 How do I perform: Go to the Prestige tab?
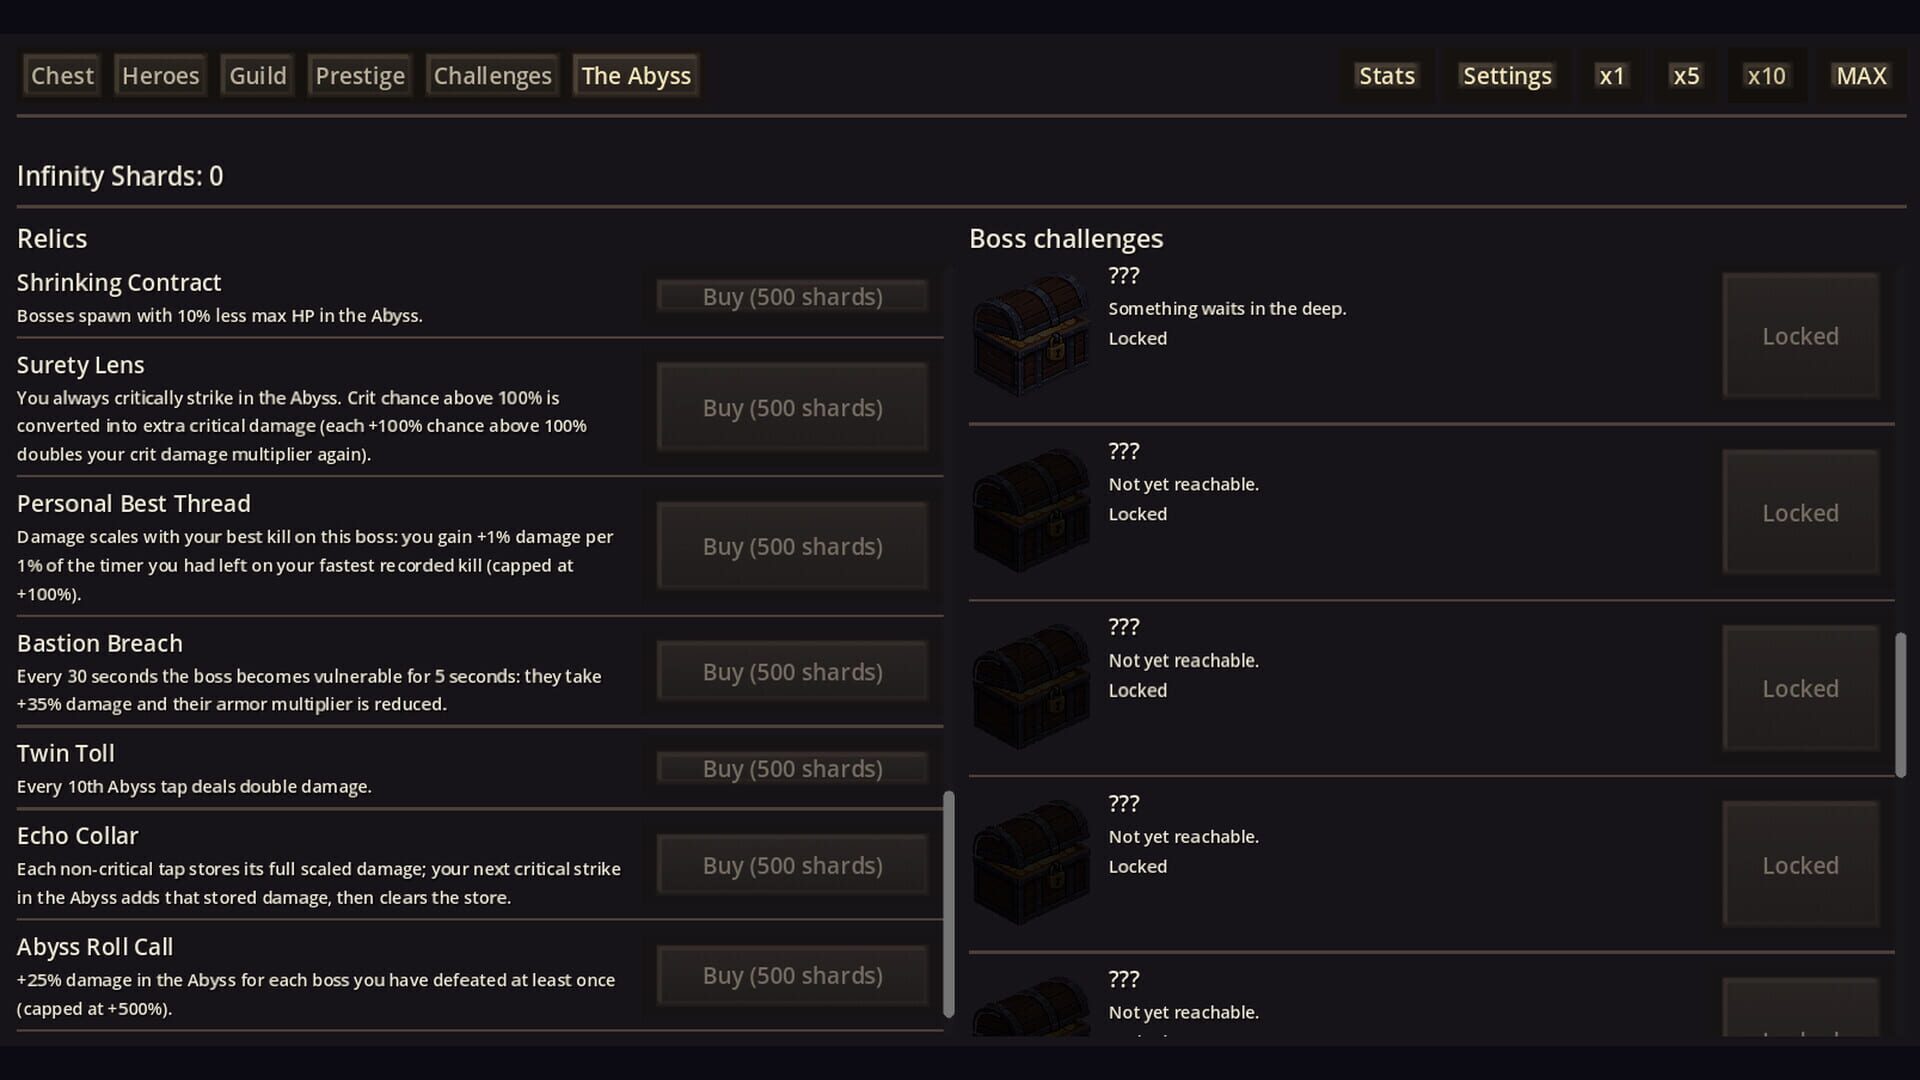click(359, 75)
